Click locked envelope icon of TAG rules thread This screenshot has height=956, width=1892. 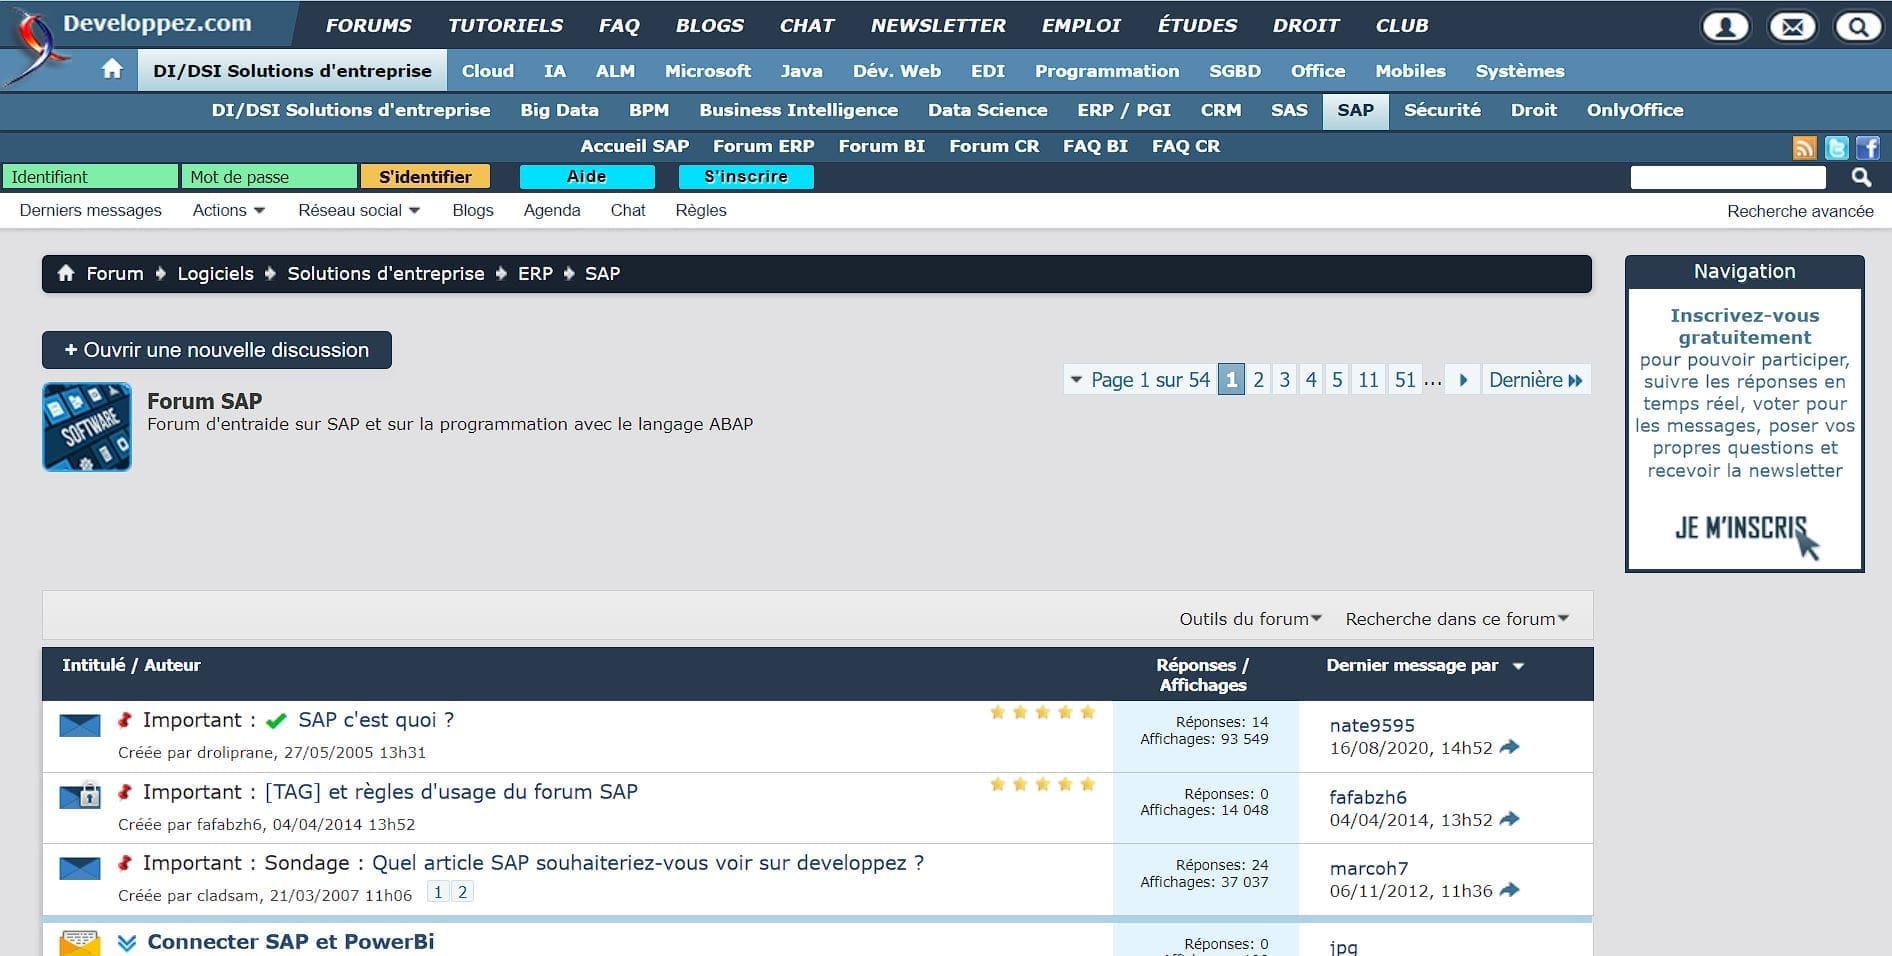80,795
